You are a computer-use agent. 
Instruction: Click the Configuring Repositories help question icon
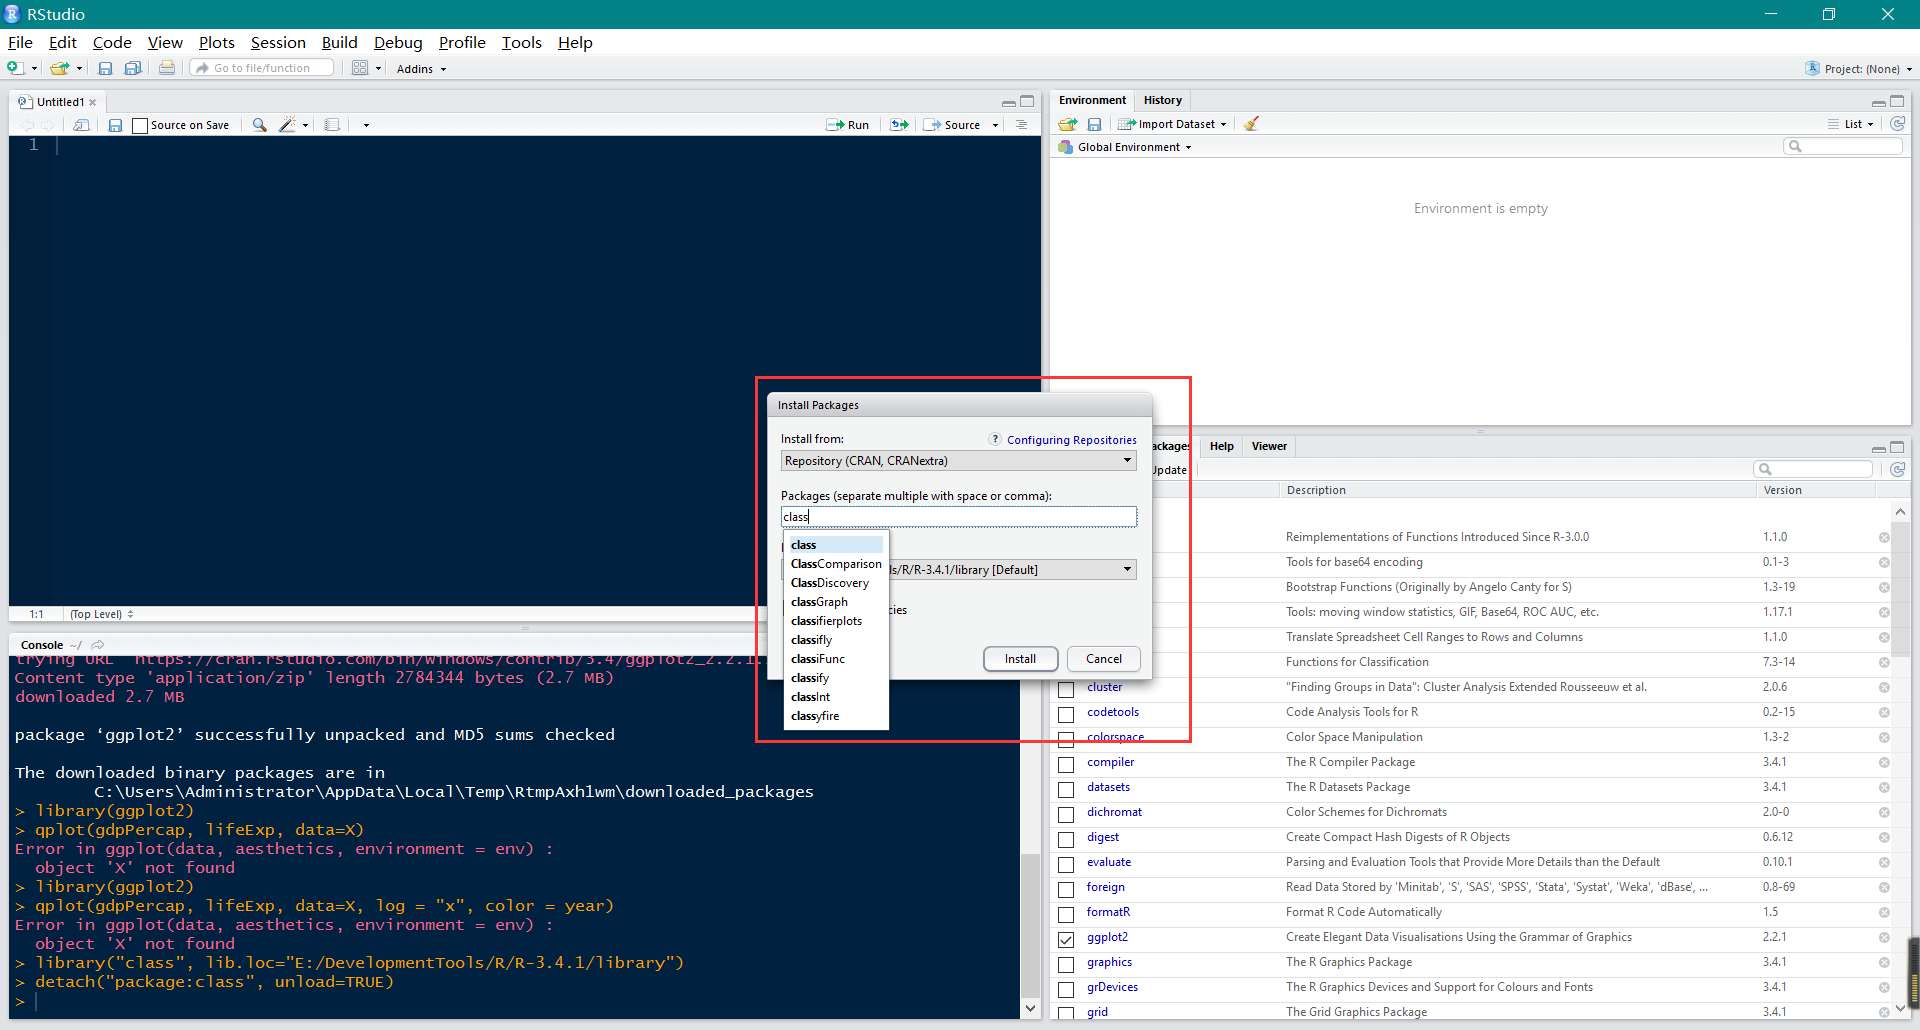click(995, 439)
